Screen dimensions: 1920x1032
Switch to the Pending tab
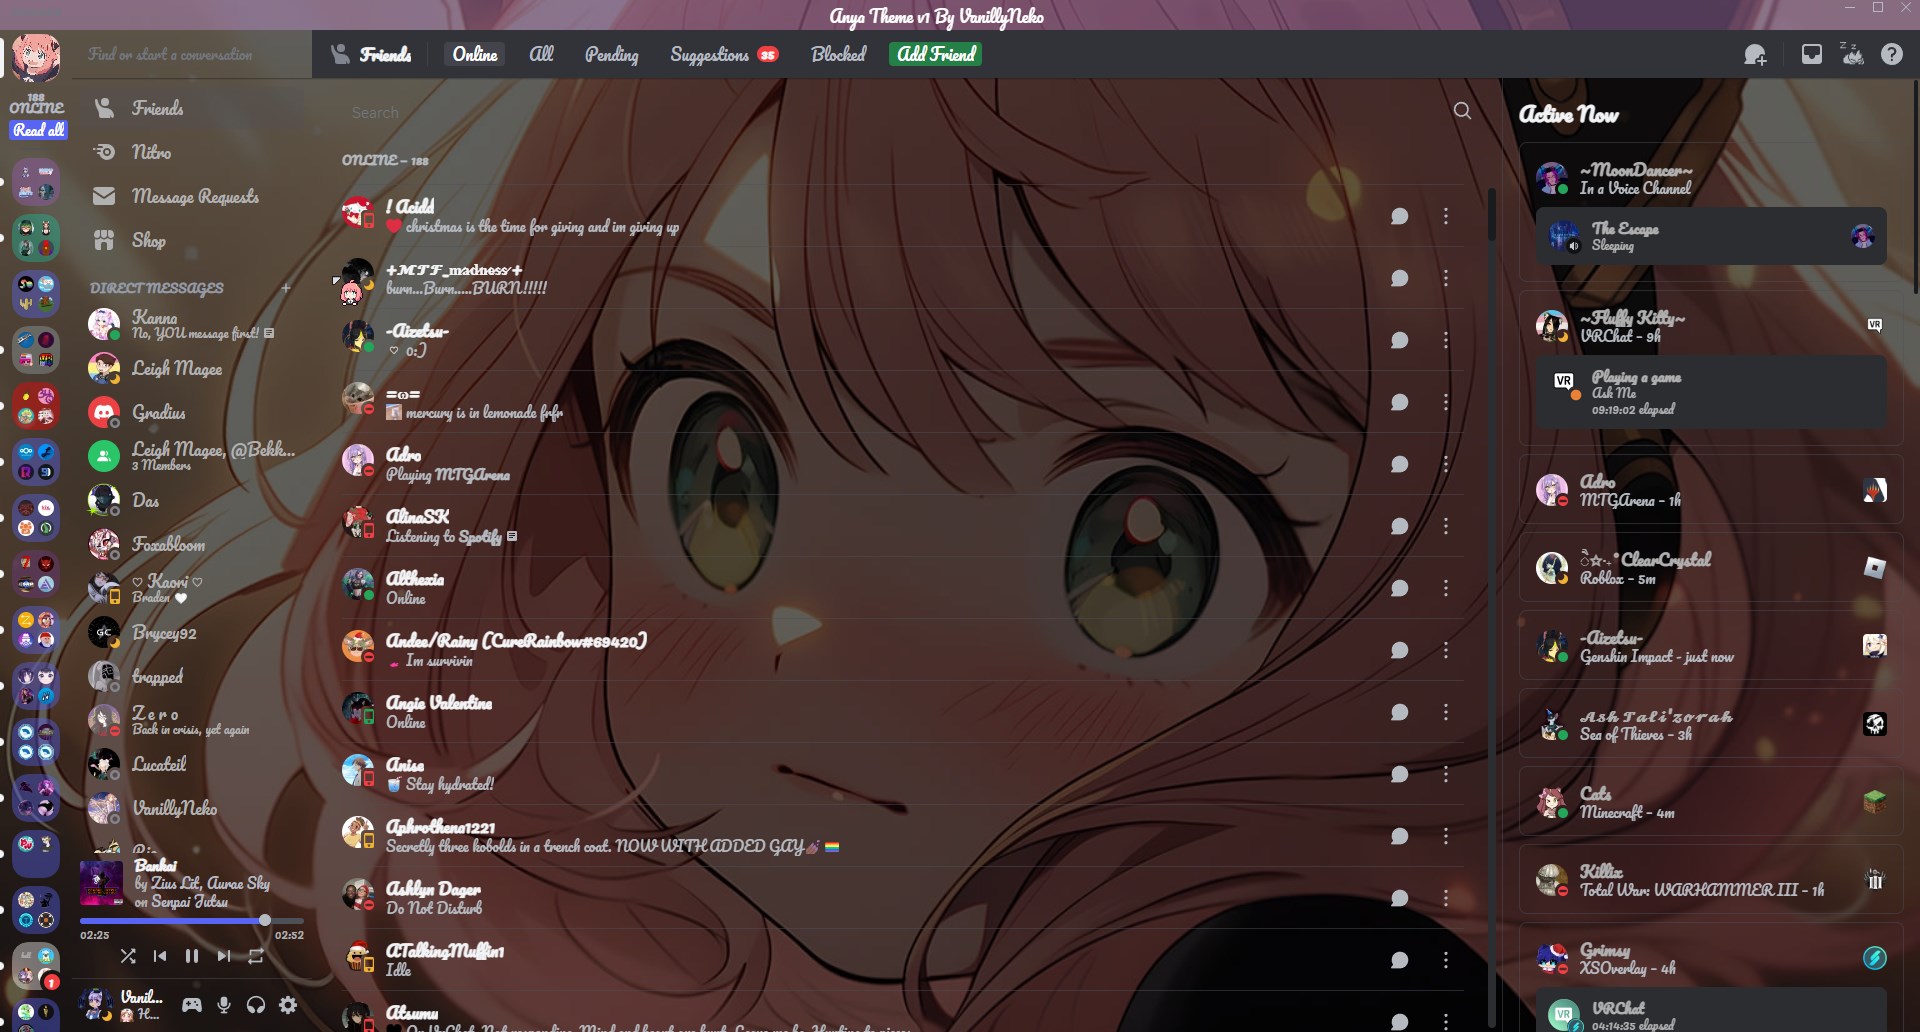[x=611, y=55]
